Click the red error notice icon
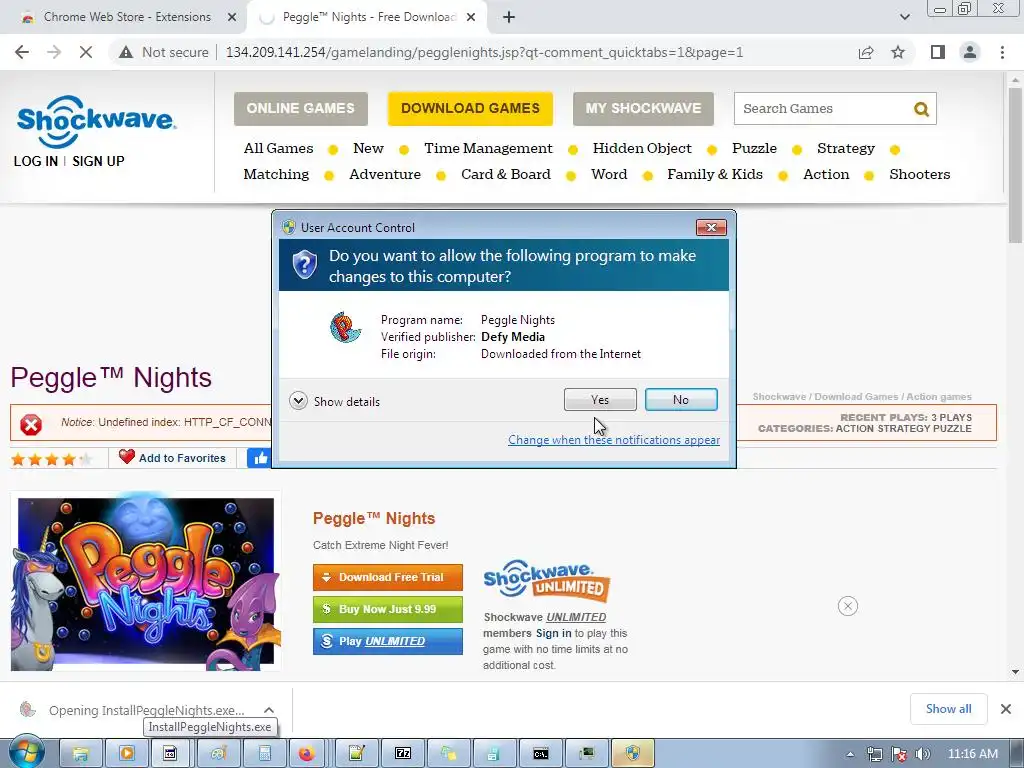1024x768 pixels. click(31, 424)
